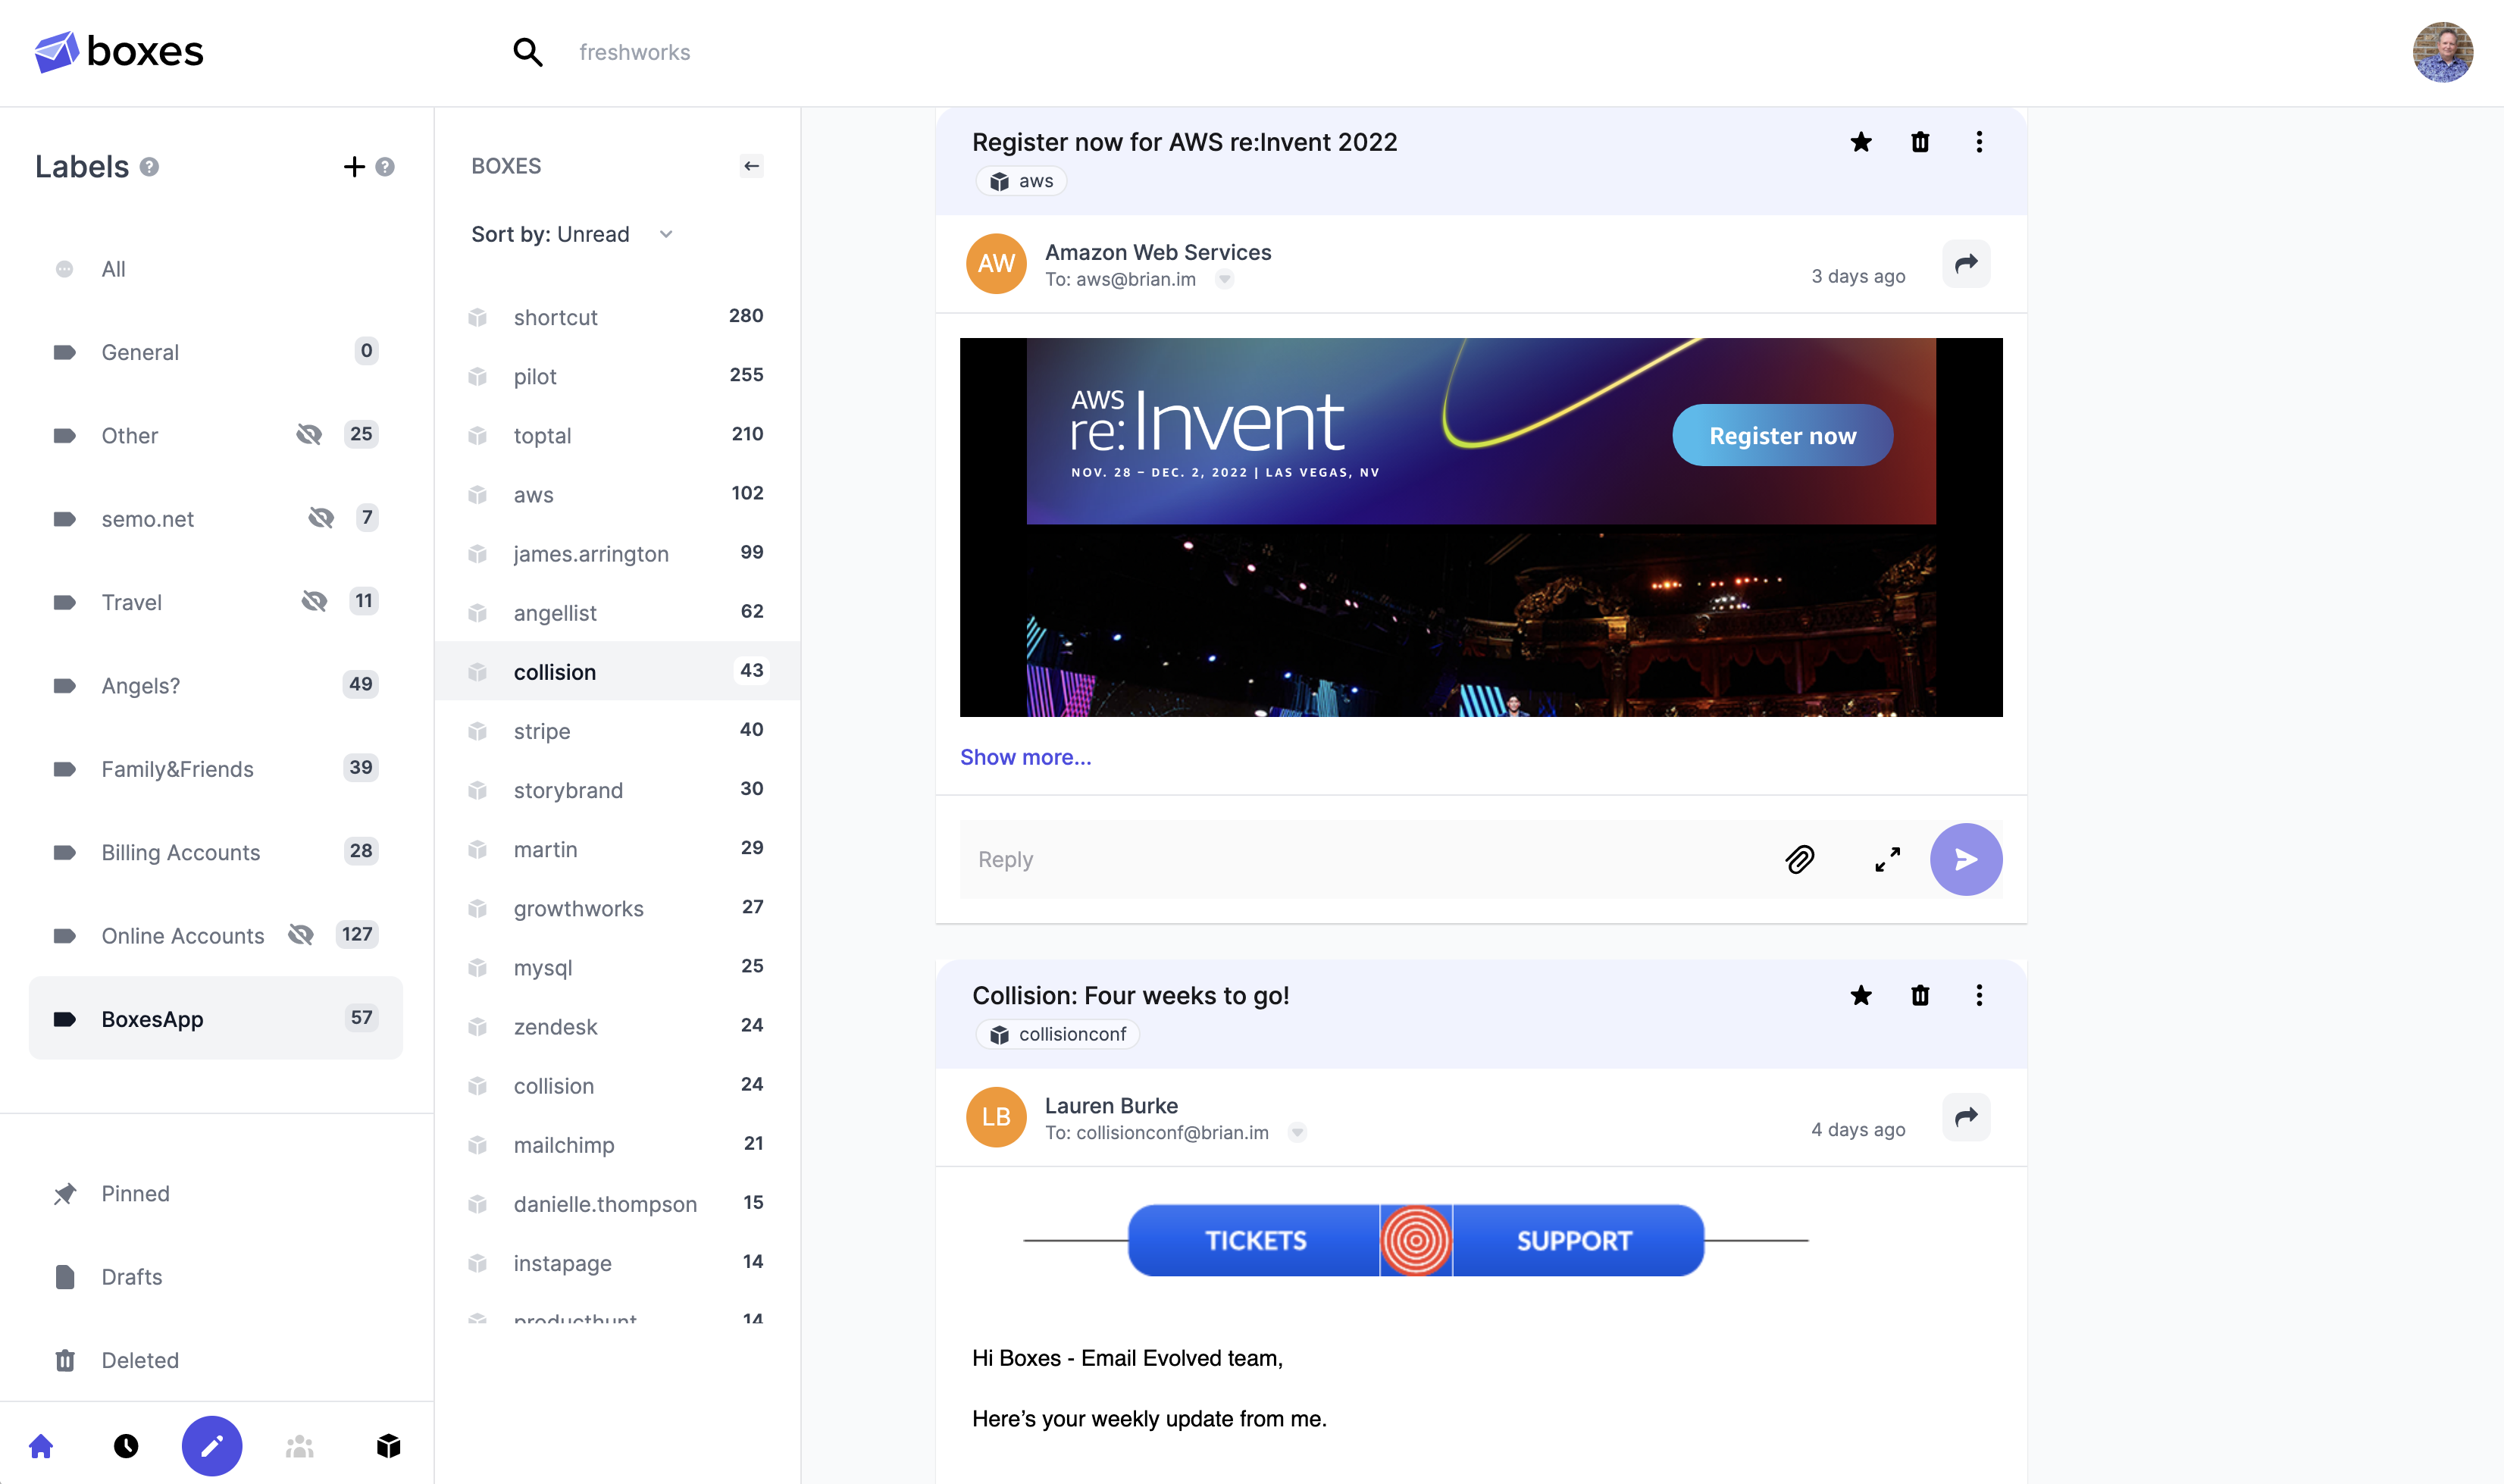Toggle visibility of the Travel label
Screen dimensions: 2504x1484
tap(314, 601)
